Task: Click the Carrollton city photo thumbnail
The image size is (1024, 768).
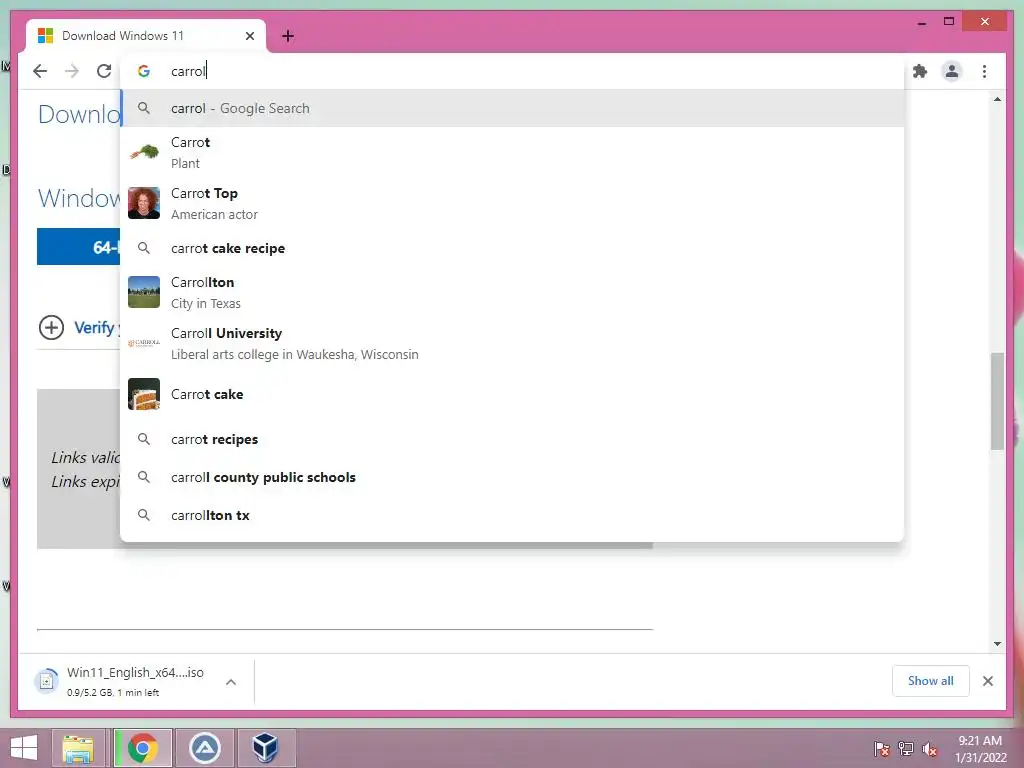Action: (144, 292)
